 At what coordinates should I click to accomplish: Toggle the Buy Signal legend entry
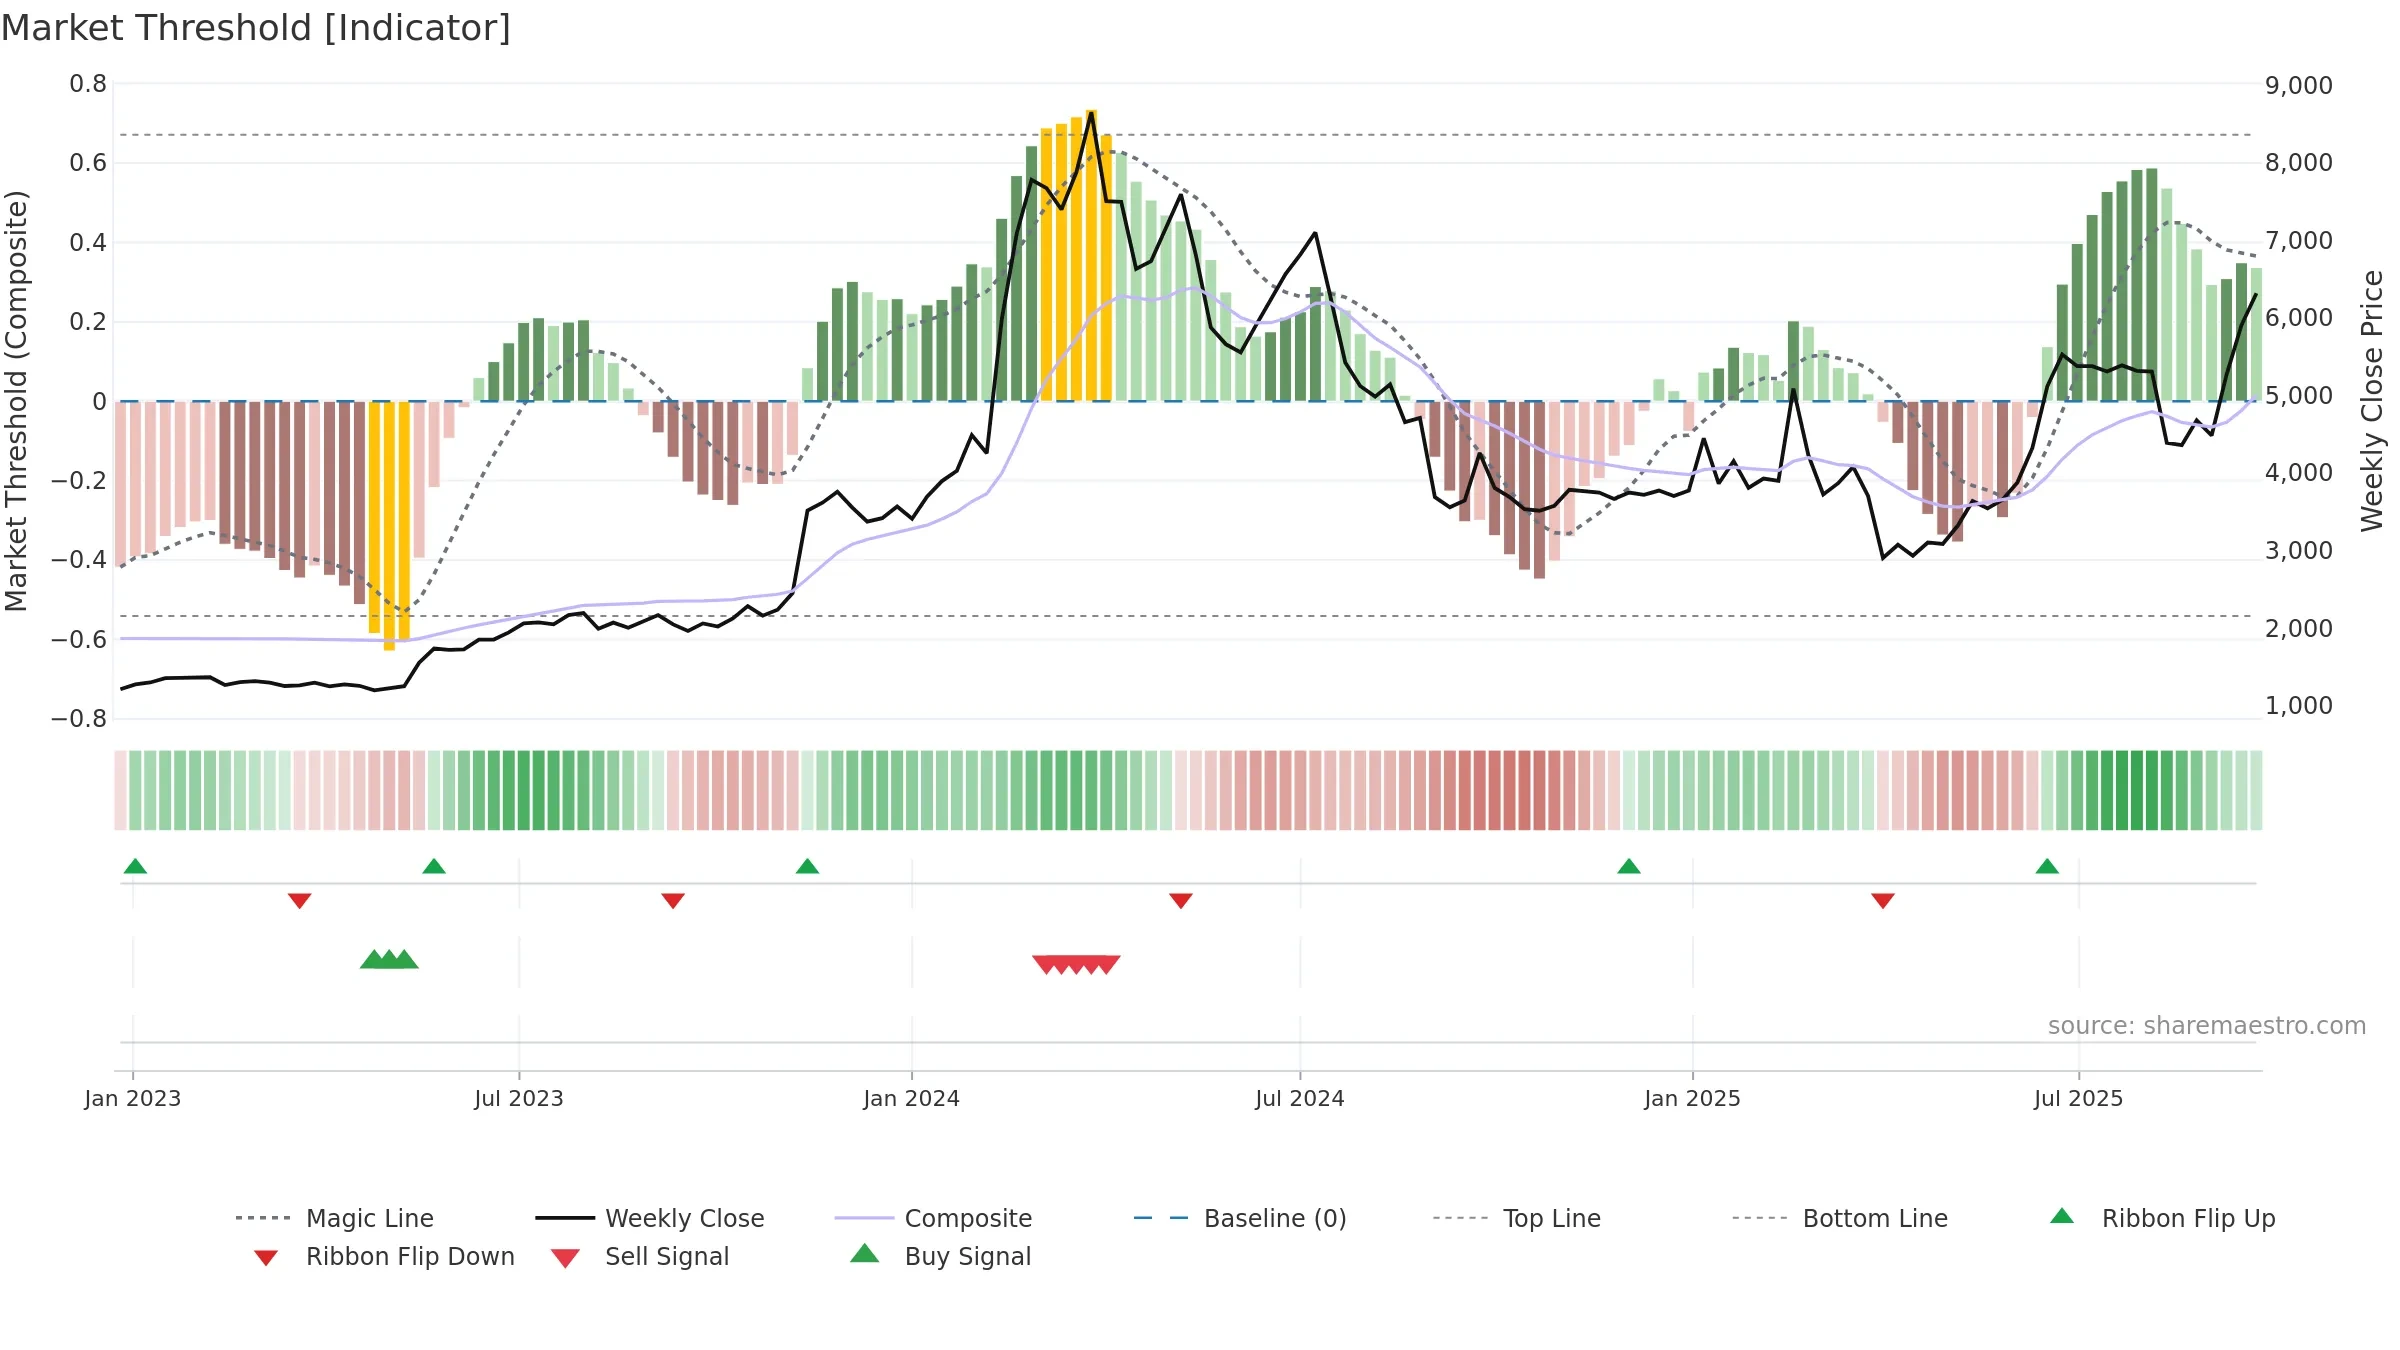click(940, 1256)
